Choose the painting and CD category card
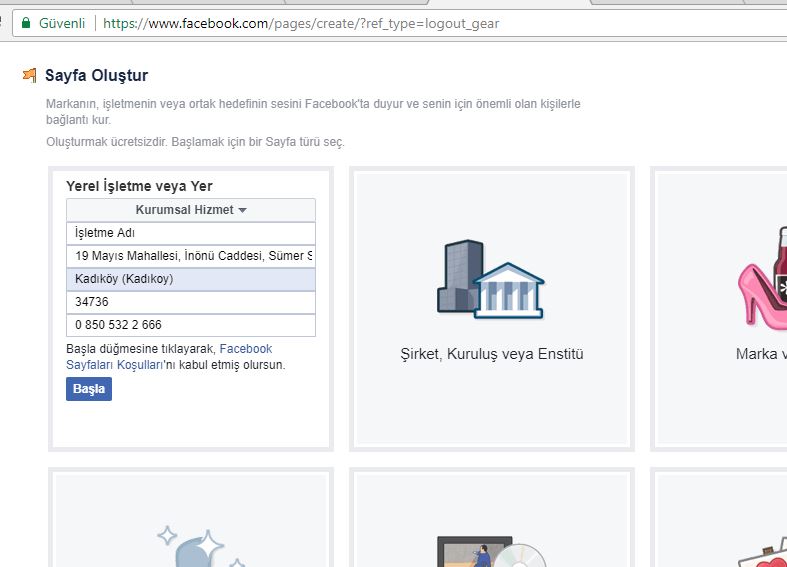This screenshot has height=567, width=787. pos(492,519)
